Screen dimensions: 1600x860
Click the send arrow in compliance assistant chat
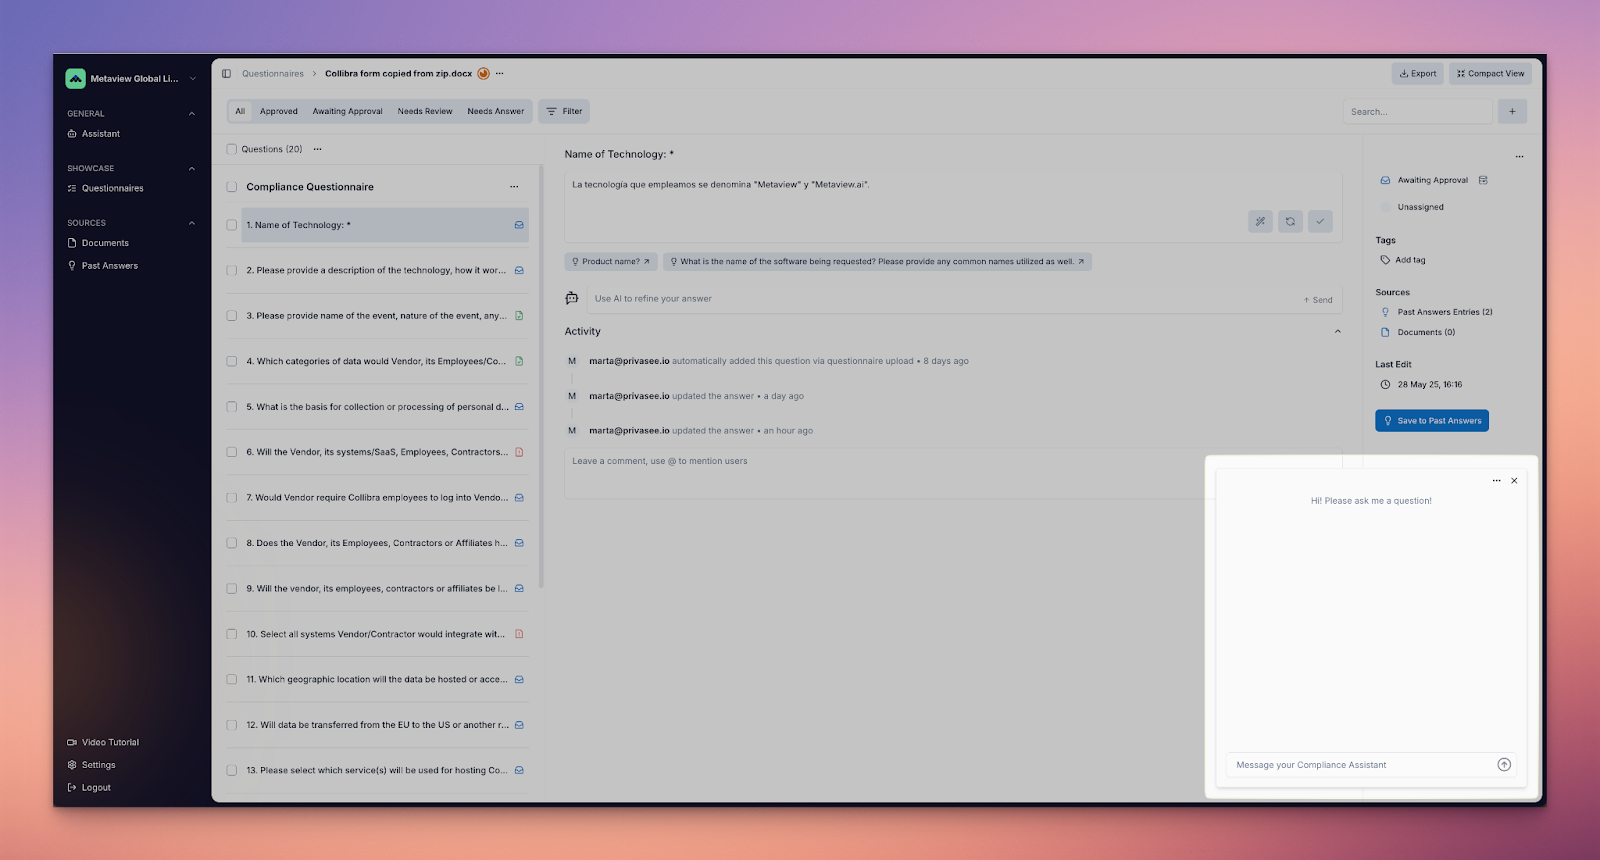(x=1503, y=765)
